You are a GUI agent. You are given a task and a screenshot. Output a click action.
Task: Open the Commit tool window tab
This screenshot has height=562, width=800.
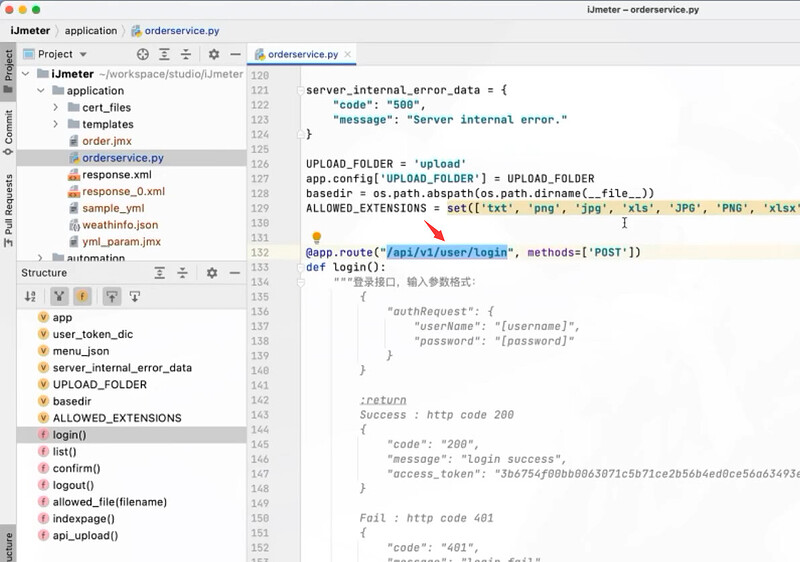click(x=8, y=133)
